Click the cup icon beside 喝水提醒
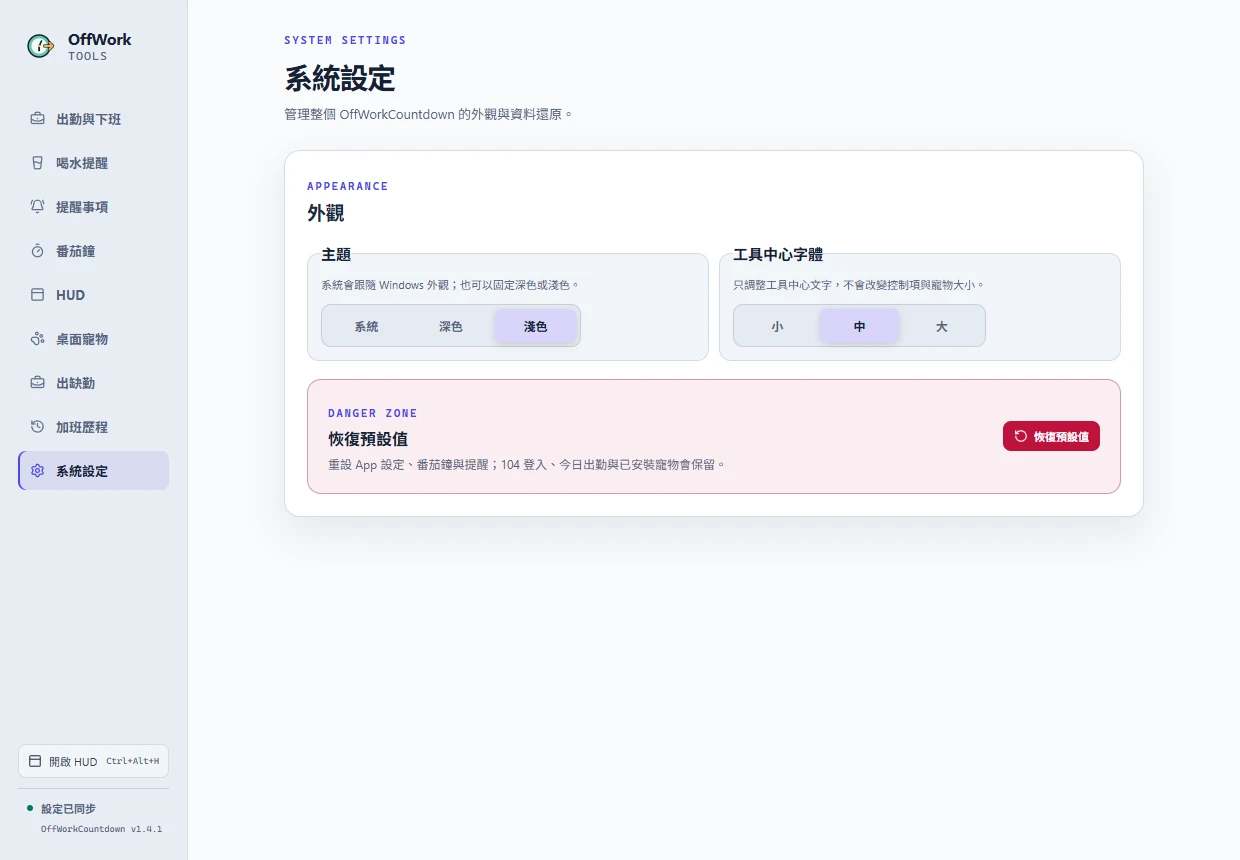The image size is (1240, 860). pos(37,163)
